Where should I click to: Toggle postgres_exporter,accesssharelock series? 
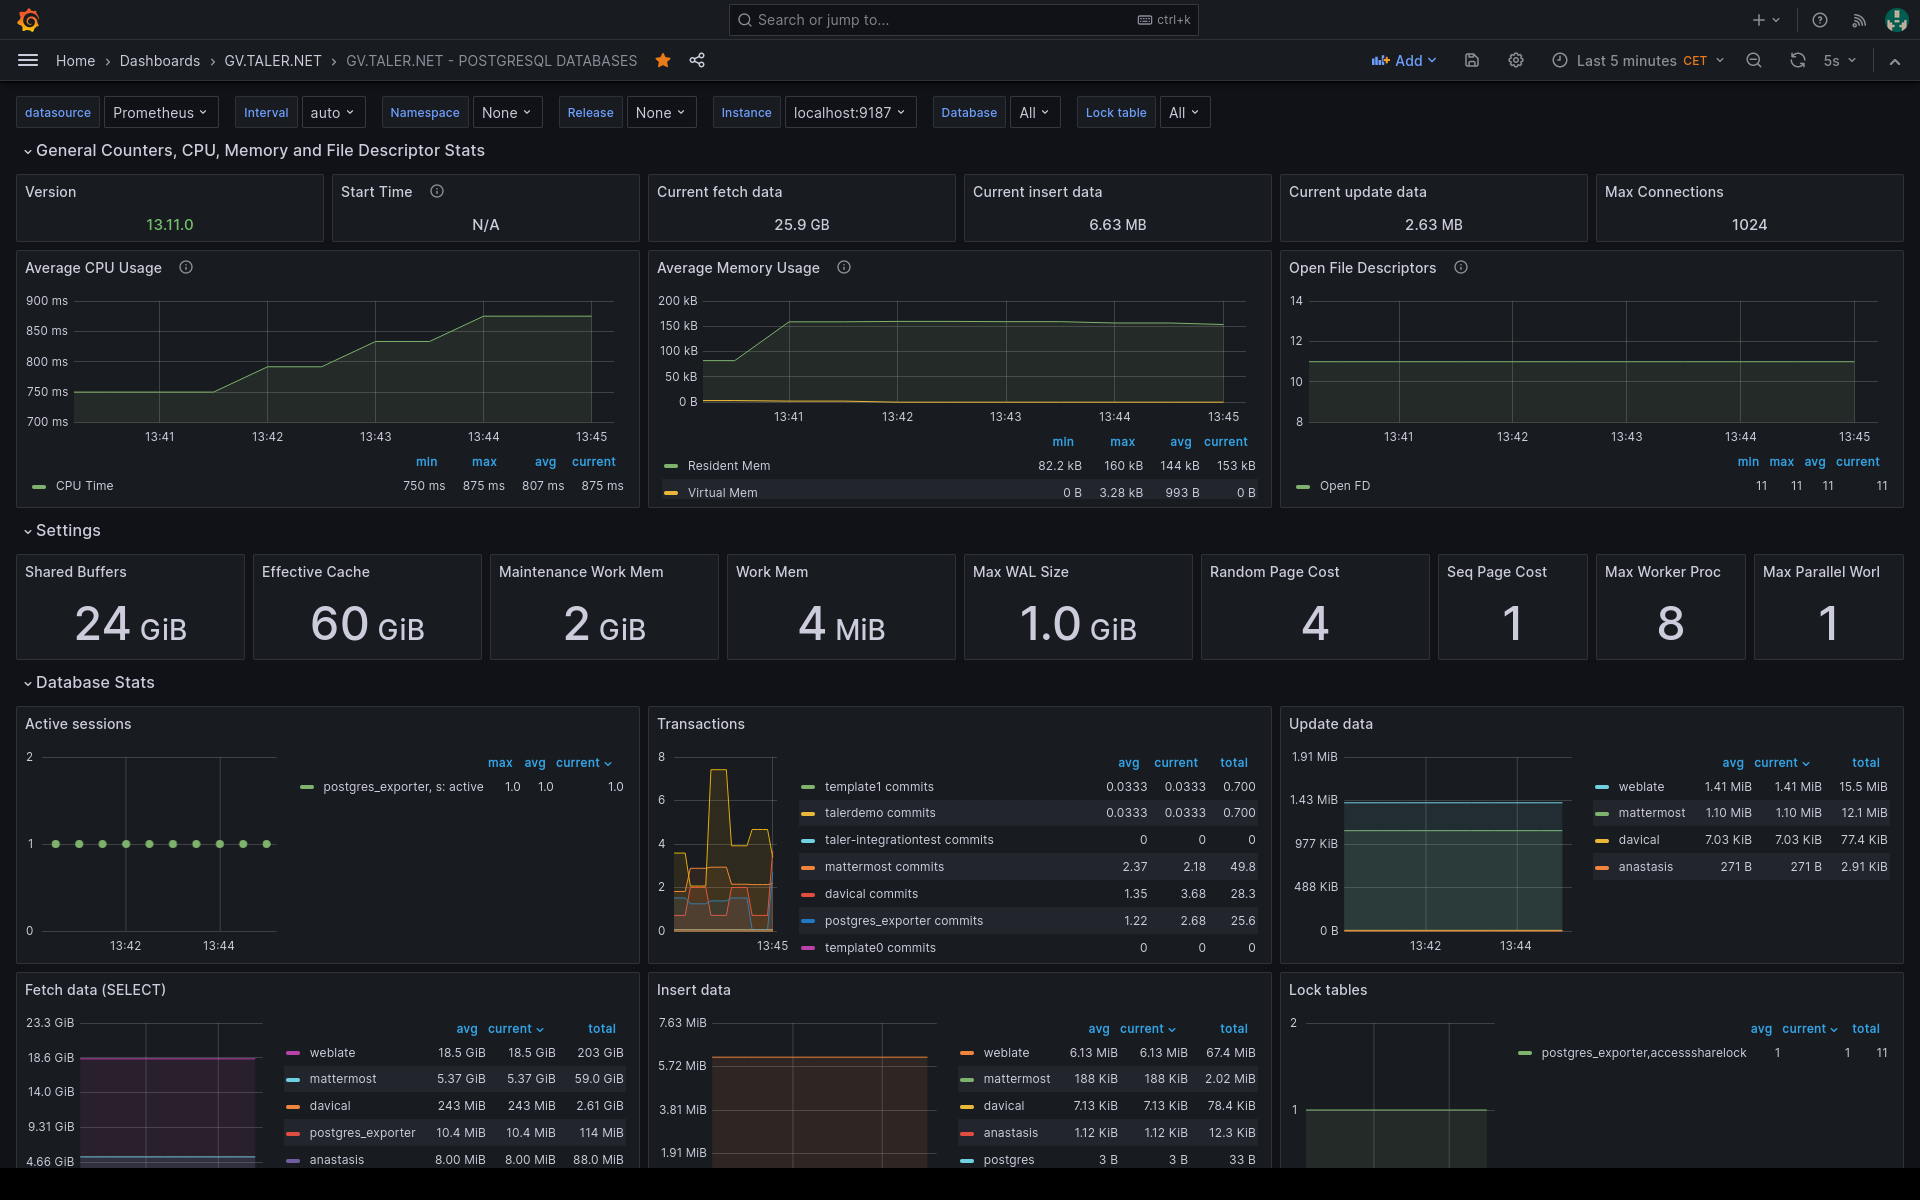coord(1644,1053)
